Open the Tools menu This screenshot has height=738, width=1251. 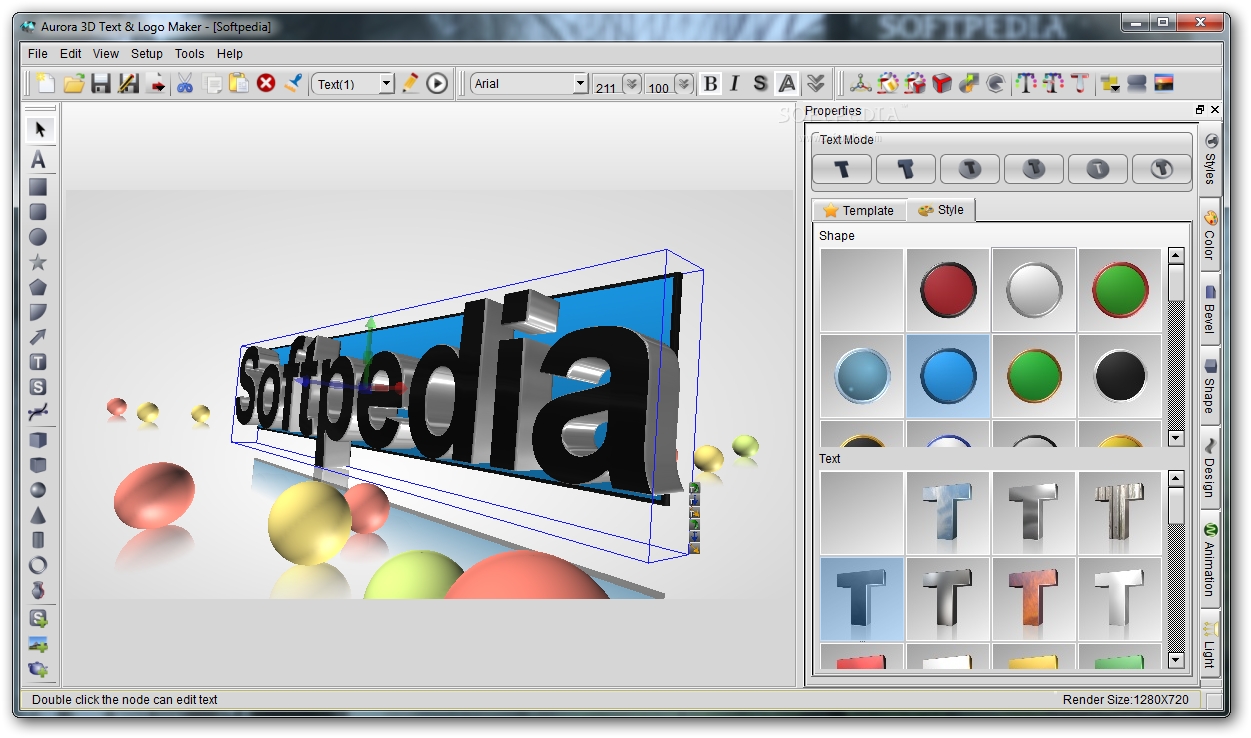point(189,54)
